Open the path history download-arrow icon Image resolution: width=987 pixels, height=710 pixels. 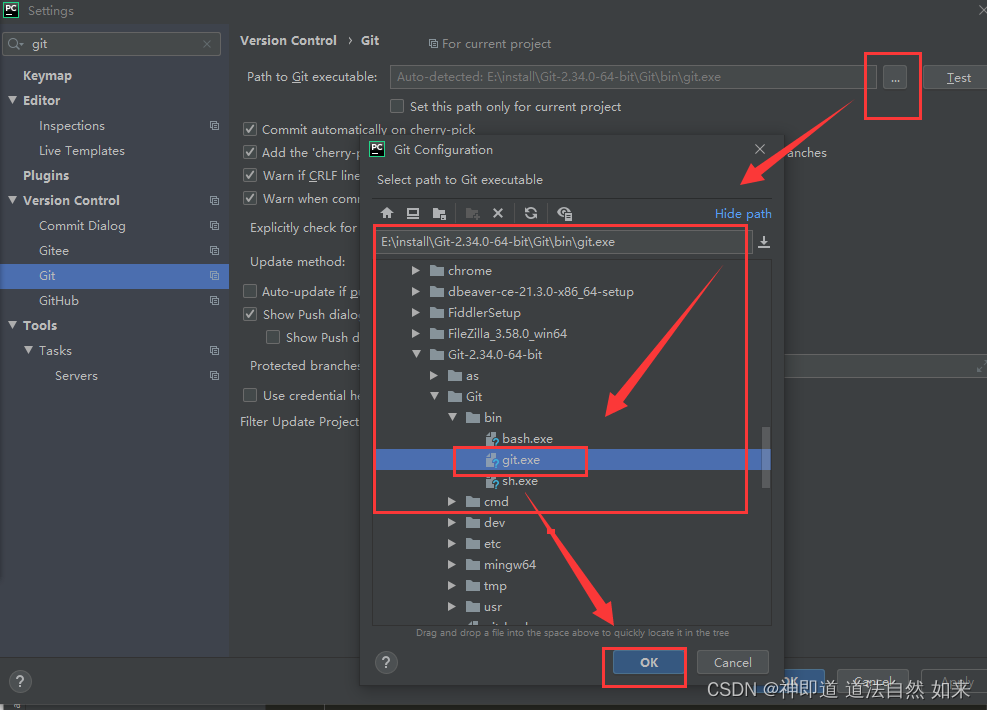click(x=764, y=242)
